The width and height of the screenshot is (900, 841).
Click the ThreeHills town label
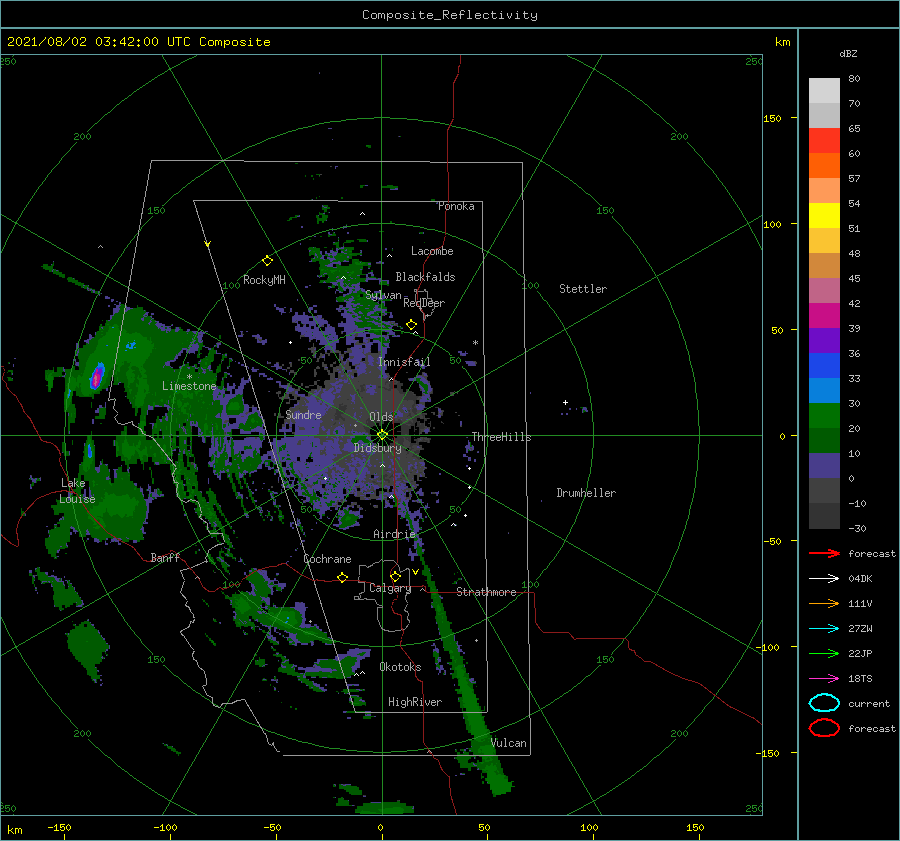502,437
